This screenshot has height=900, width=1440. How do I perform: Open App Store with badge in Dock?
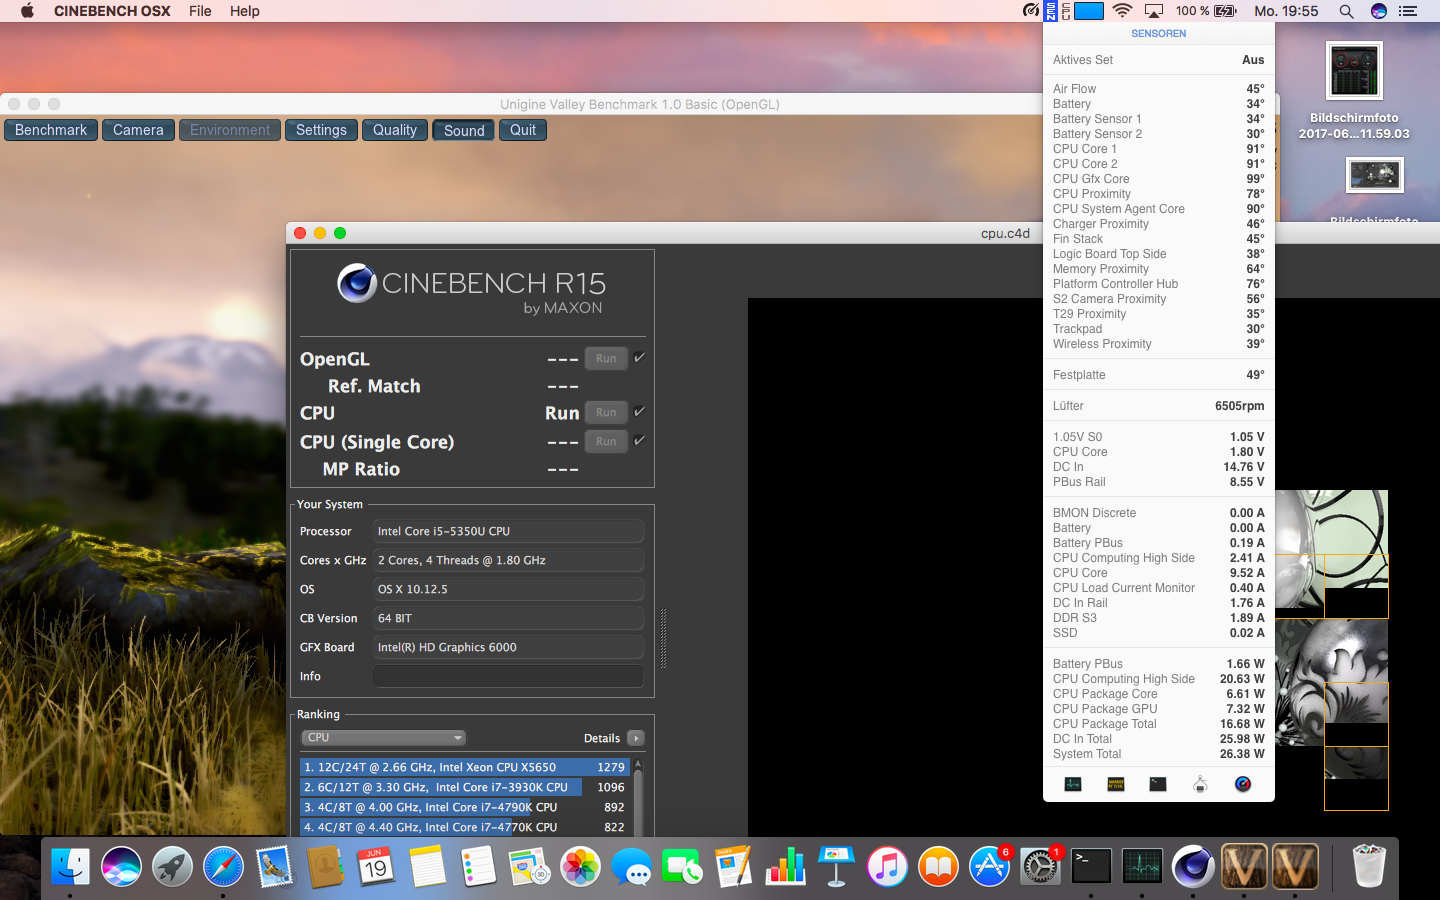pyautogui.click(x=989, y=866)
